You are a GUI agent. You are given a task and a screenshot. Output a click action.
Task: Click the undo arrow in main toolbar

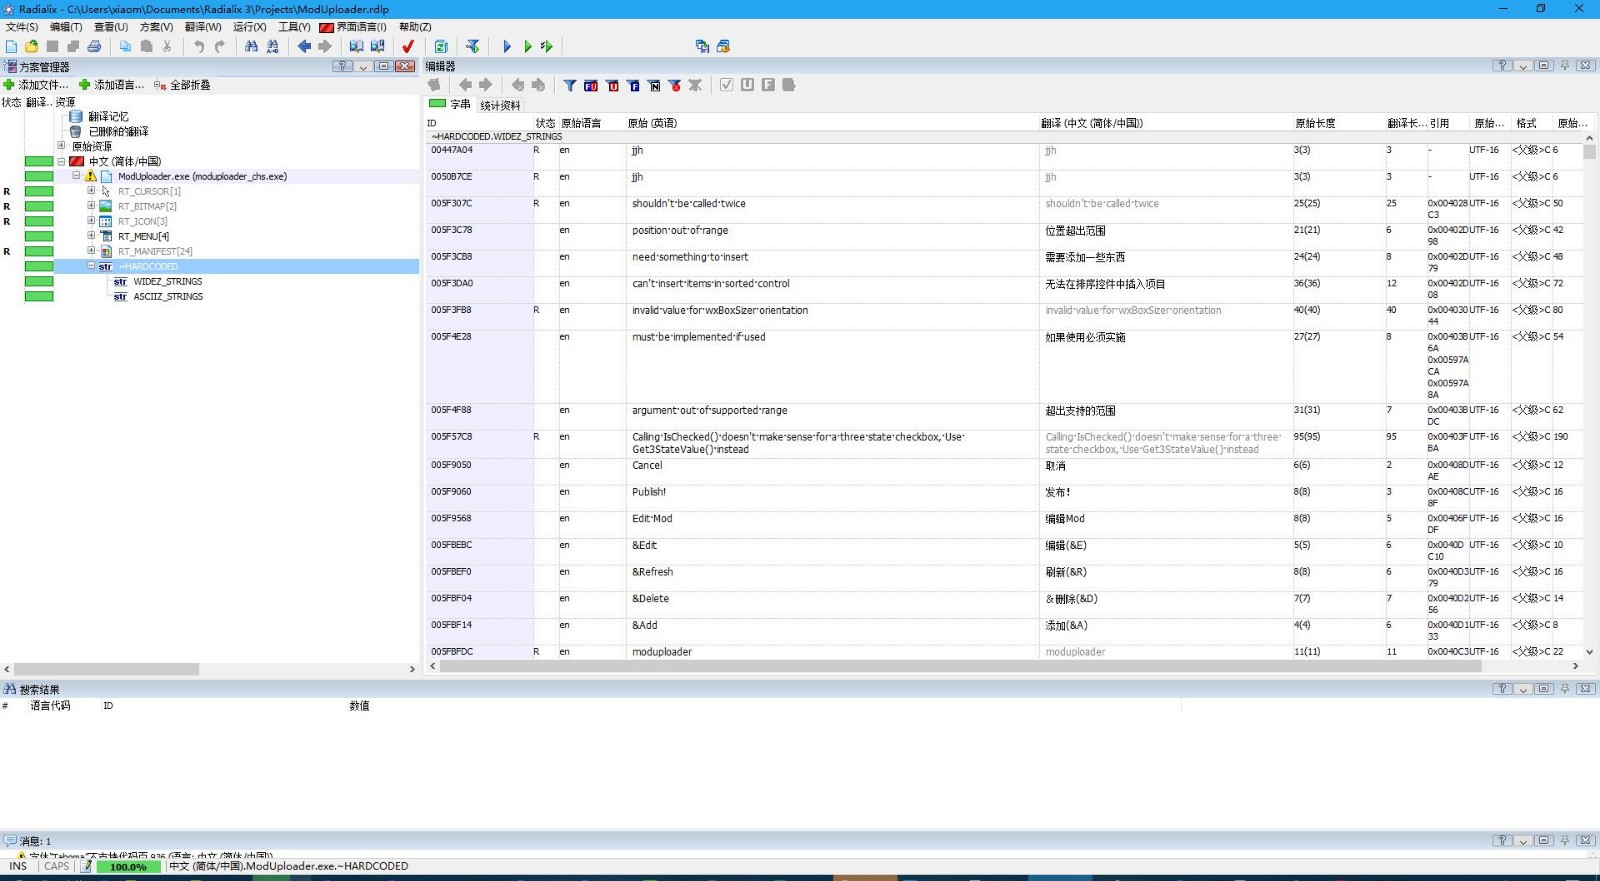click(198, 46)
